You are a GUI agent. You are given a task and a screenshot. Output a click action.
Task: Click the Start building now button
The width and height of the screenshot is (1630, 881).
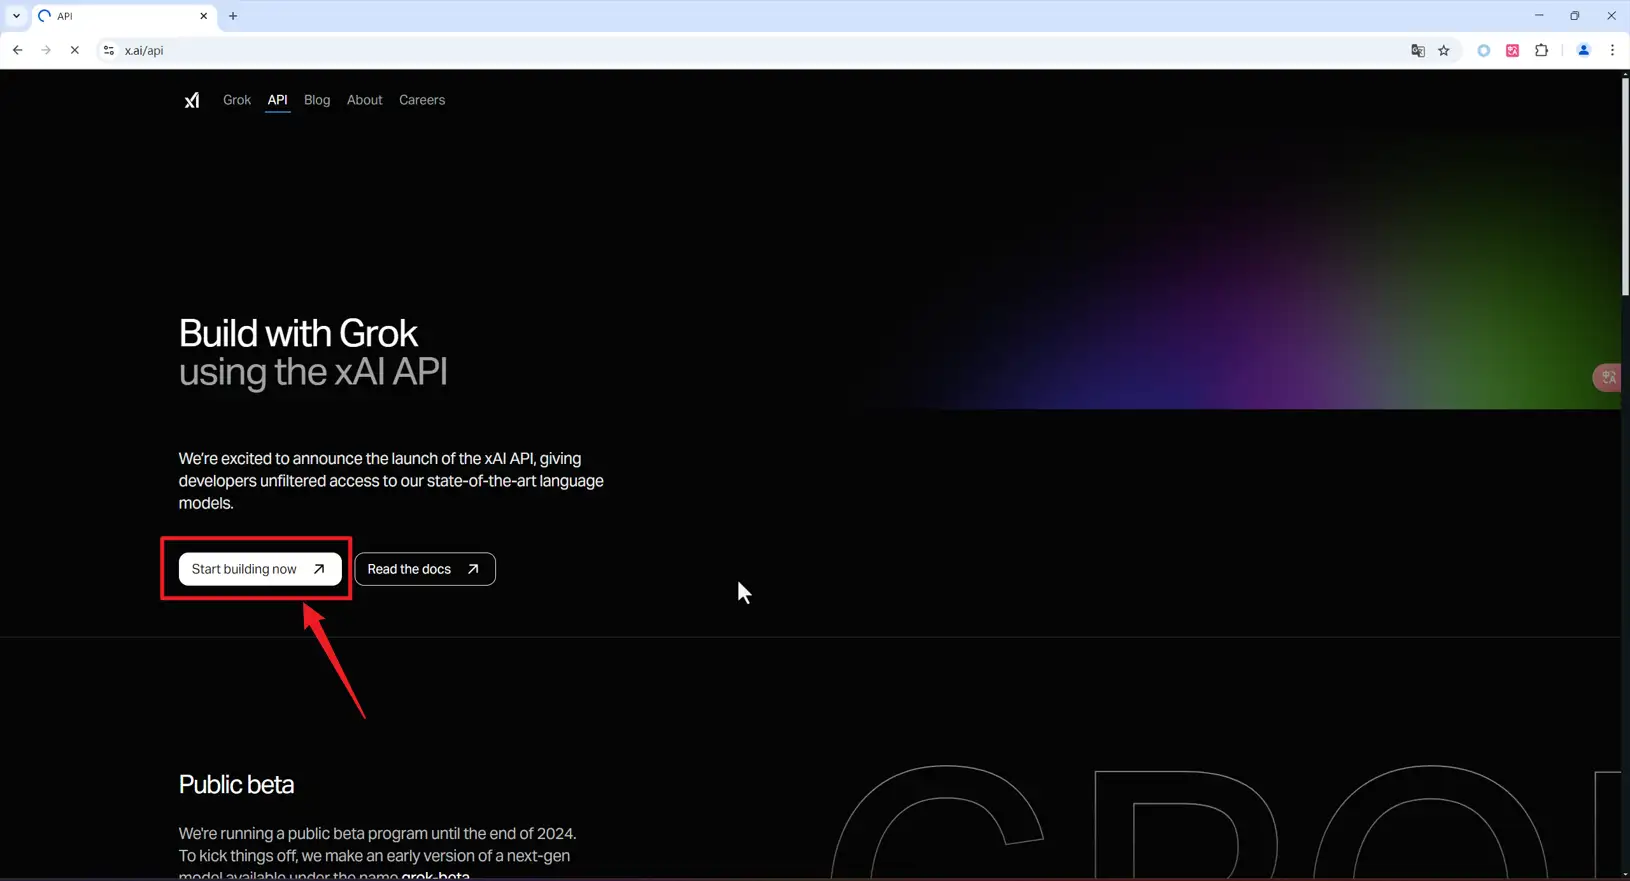coord(259,569)
